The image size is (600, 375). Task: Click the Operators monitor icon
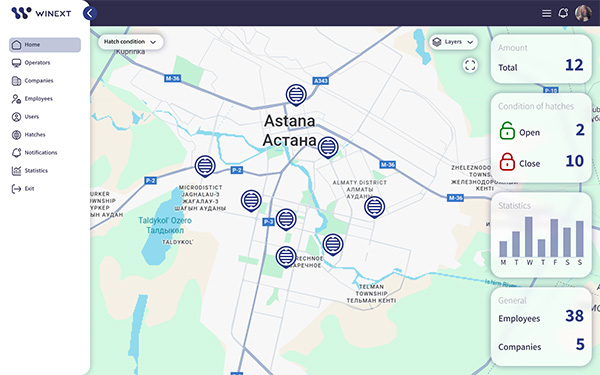pos(16,63)
